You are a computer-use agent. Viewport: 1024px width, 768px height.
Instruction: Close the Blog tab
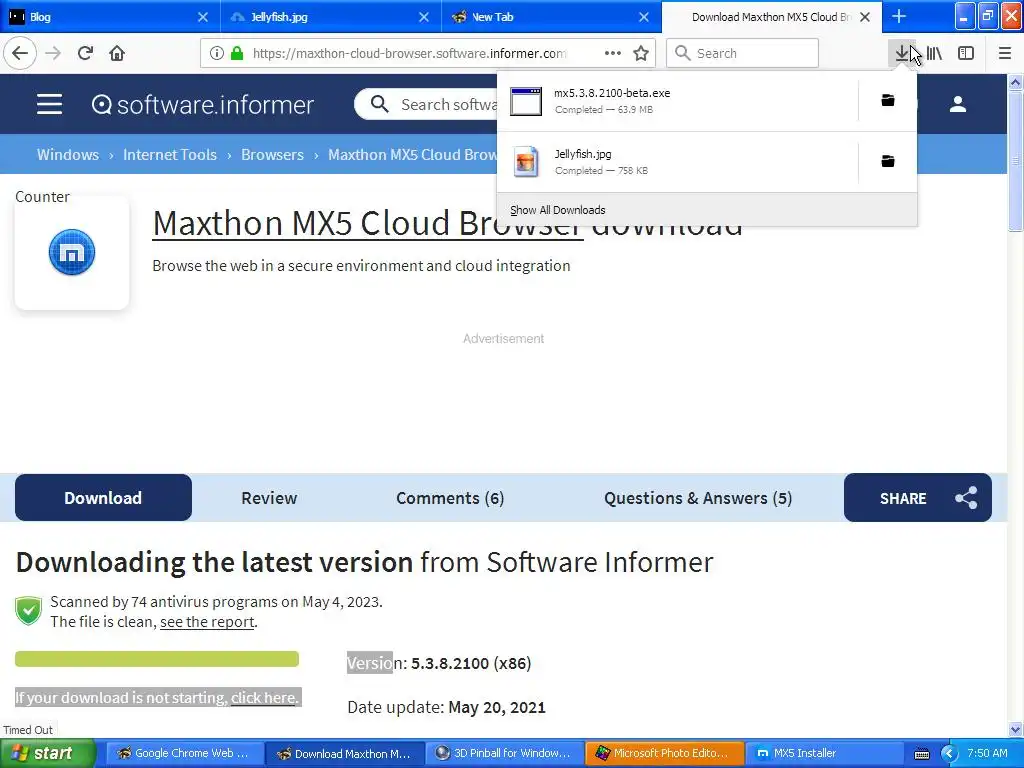[x=202, y=17]
